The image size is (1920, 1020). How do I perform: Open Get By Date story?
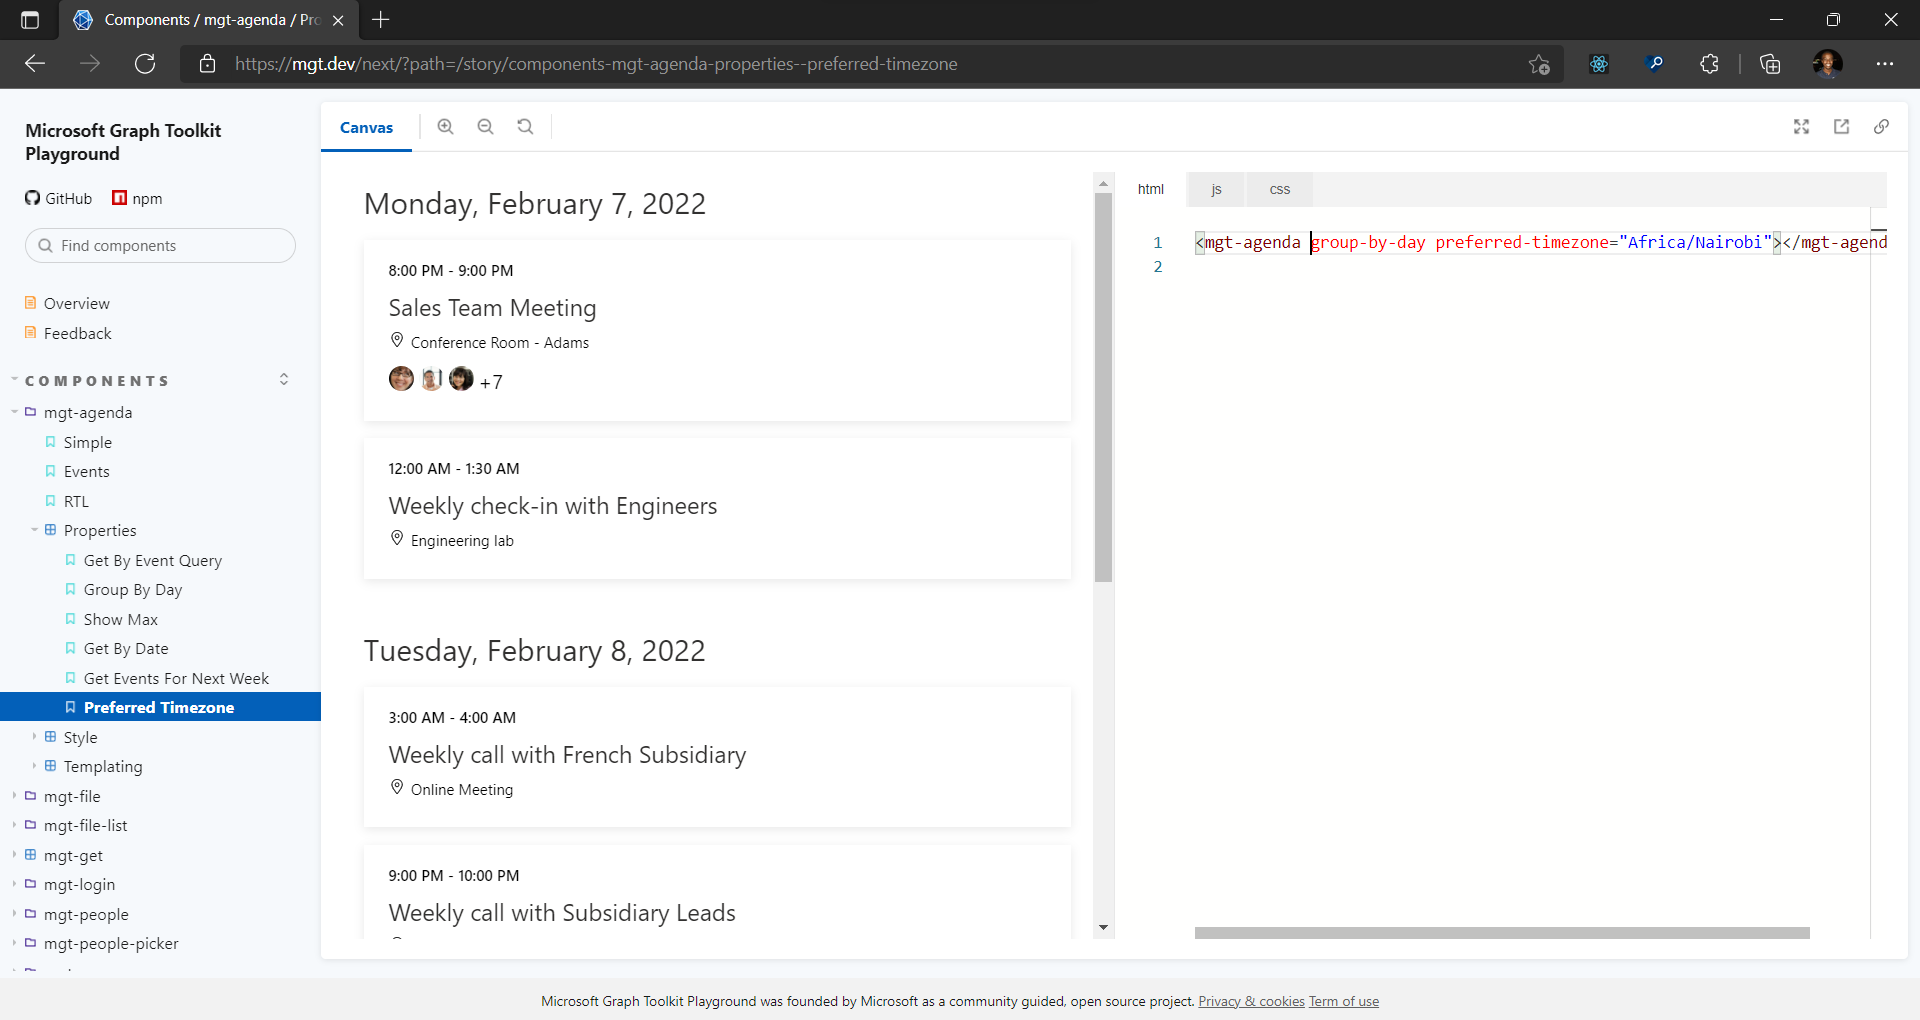click(126, 648)
